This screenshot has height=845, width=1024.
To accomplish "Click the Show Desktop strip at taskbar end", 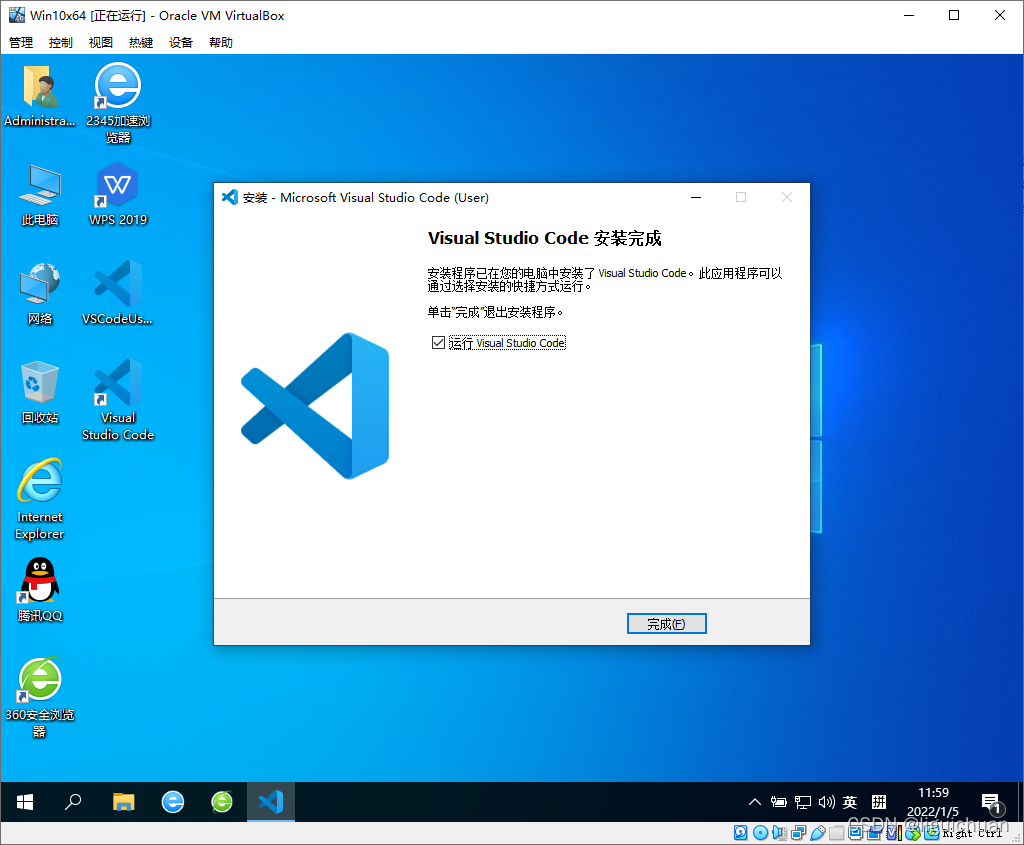I will tap(1021, 802).
